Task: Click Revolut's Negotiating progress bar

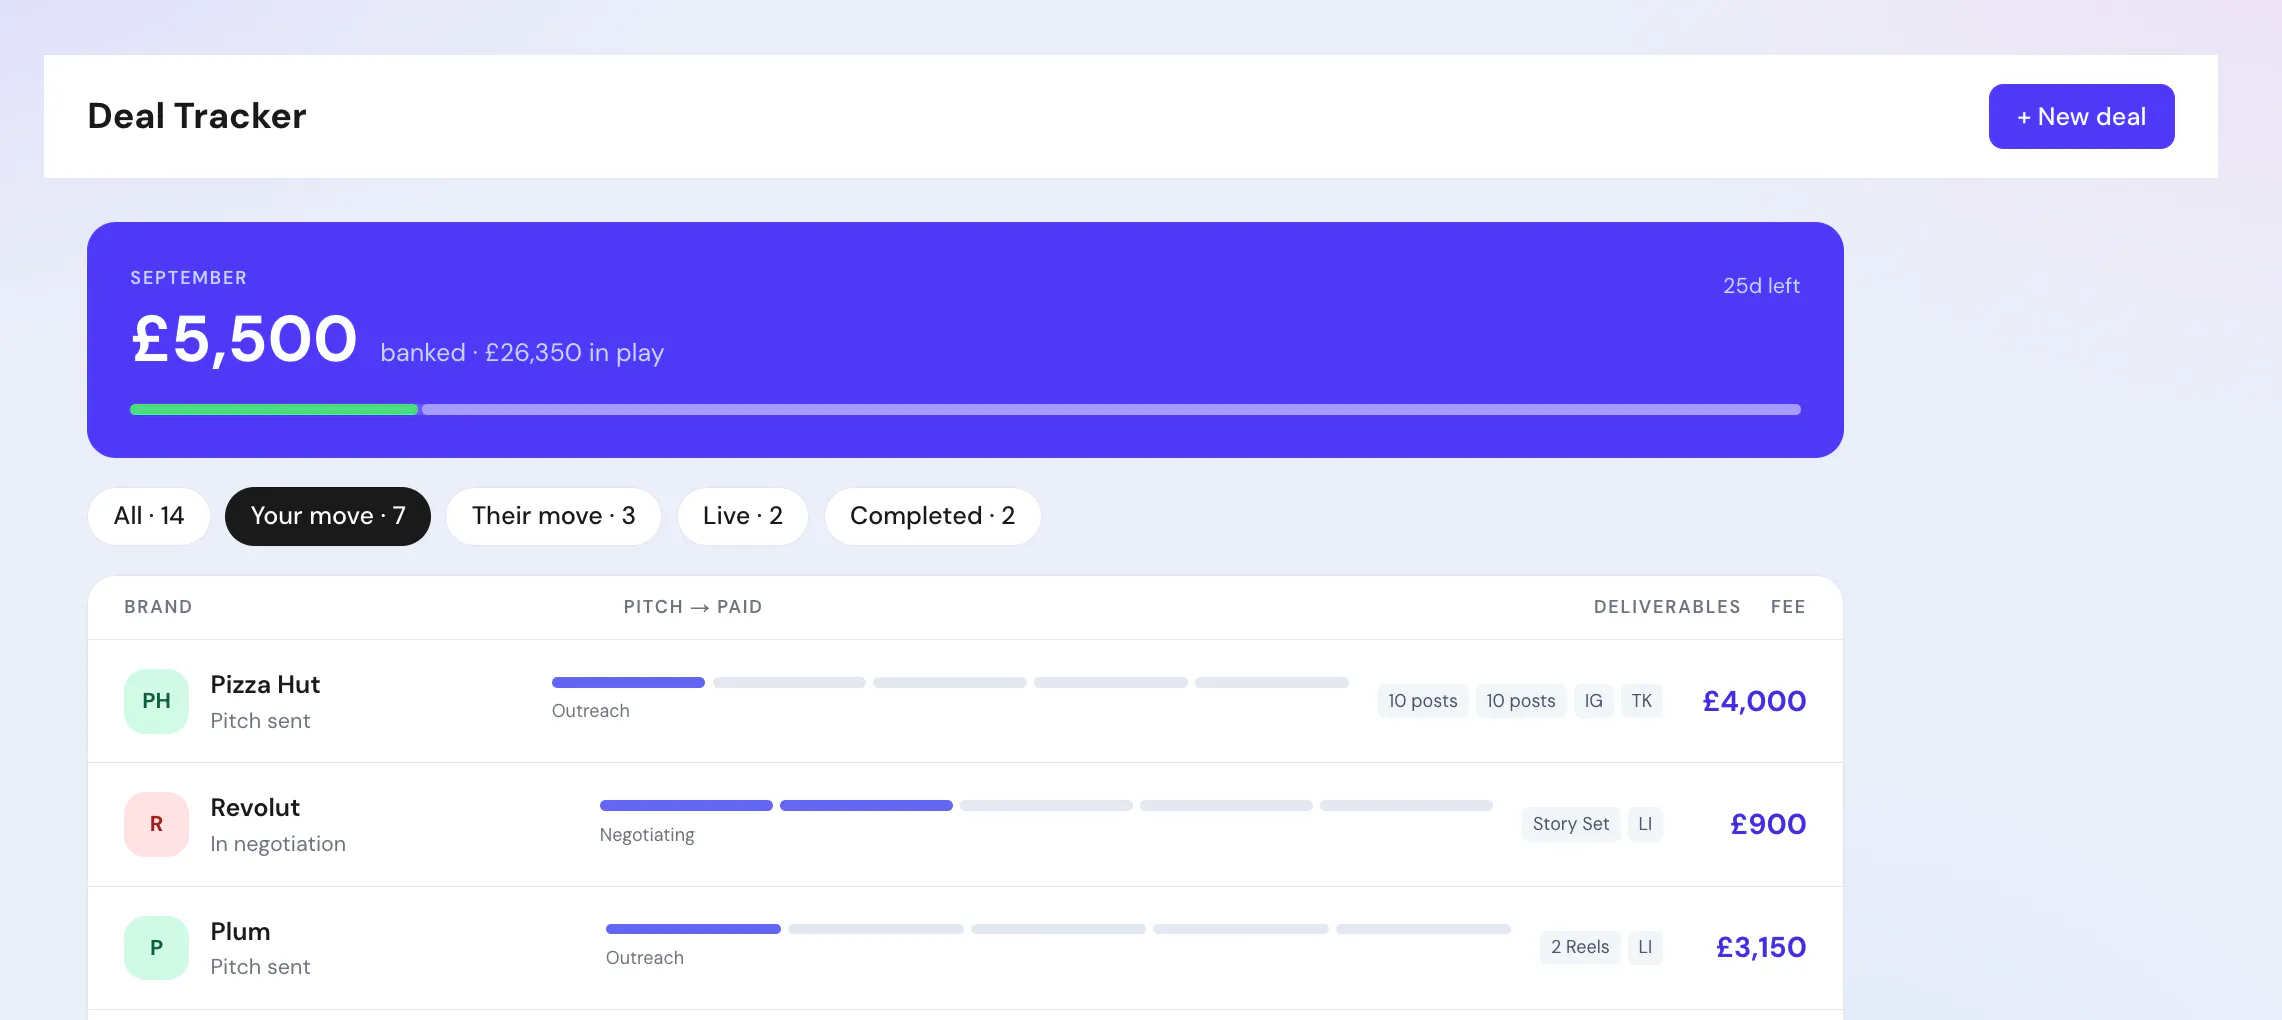Action: pyautogui.click(x=1046, y=806)
